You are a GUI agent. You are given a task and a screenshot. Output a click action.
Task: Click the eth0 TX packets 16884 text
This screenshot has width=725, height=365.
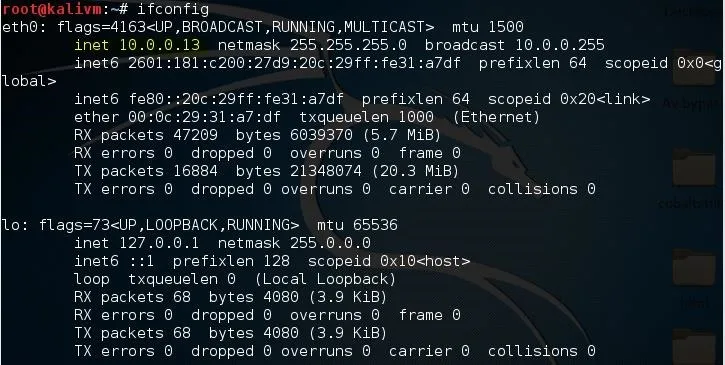(x=146, y=171)
